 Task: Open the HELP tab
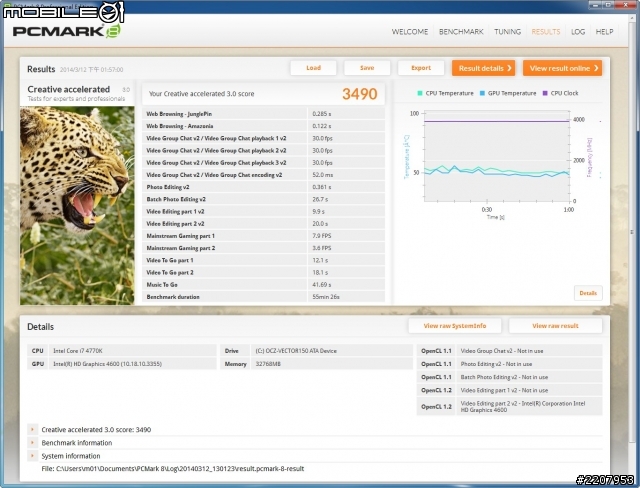pos(604,31)
